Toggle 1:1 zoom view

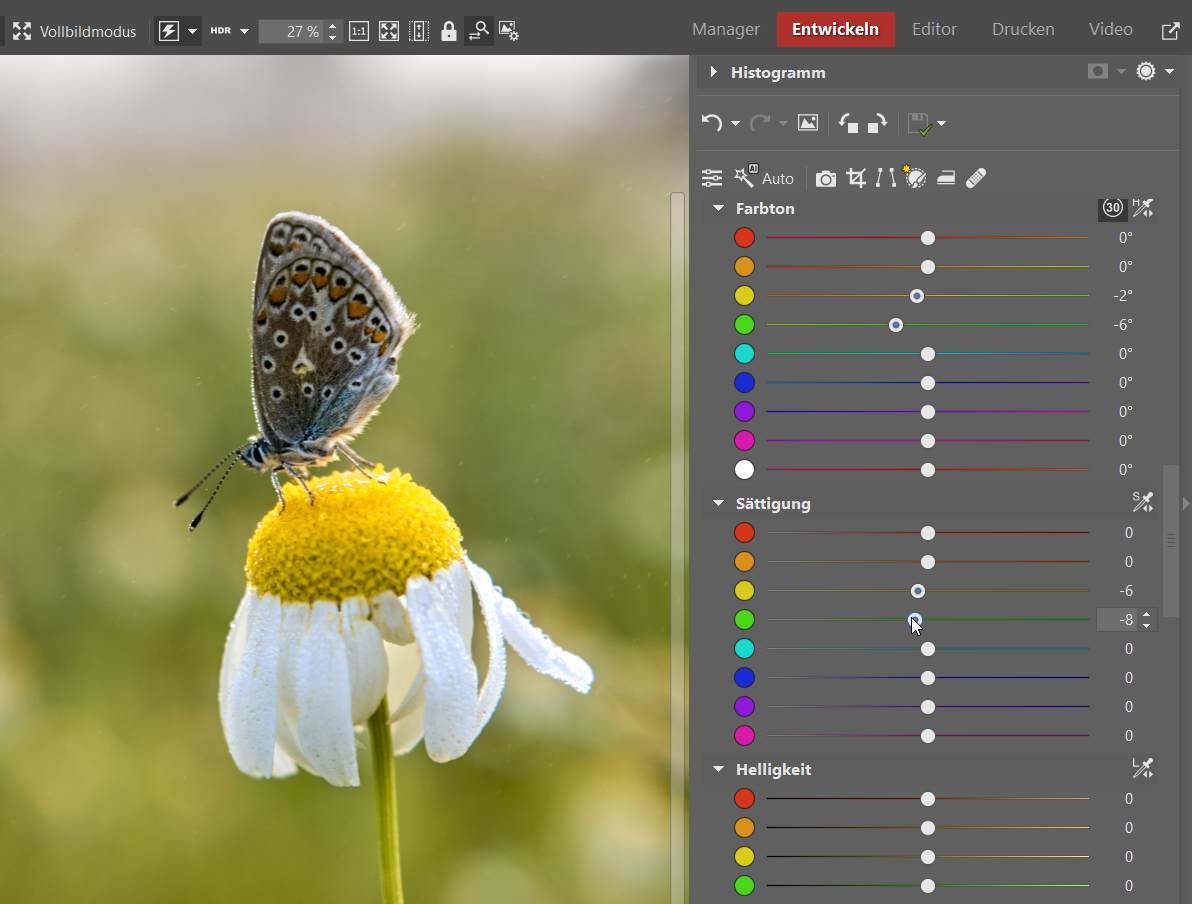[359, 31]
